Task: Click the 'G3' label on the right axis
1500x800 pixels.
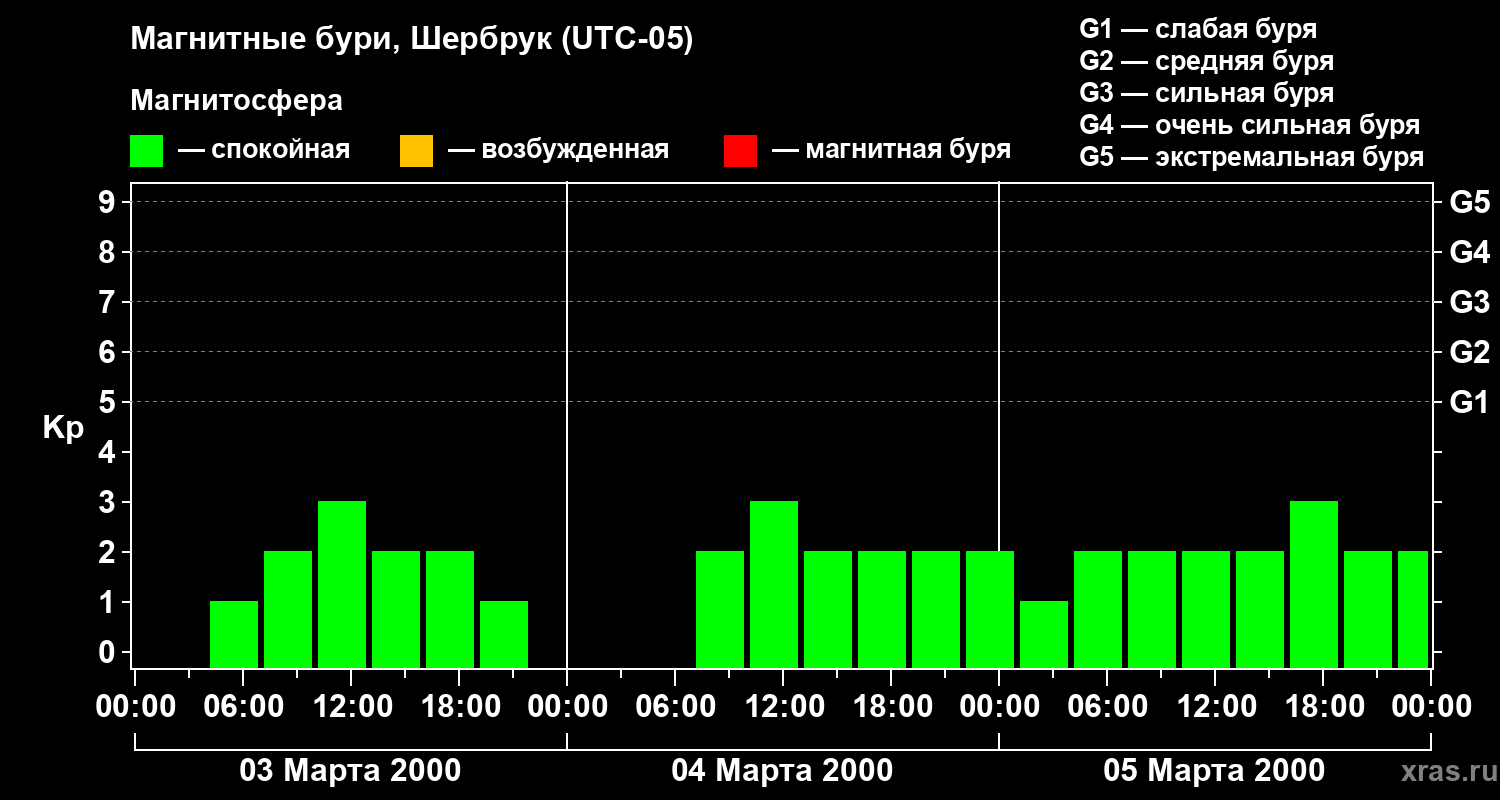Action: (1469, 302)
